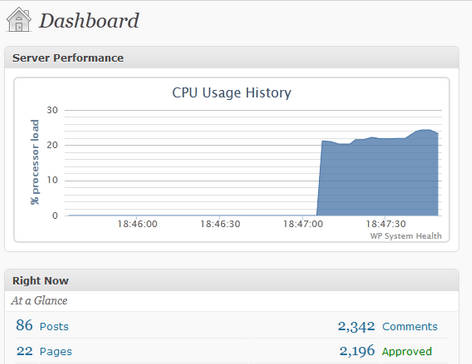Viewport: 472px width, 364px height.
Task: Click the % processor load axis title
Action: [35, 162]
